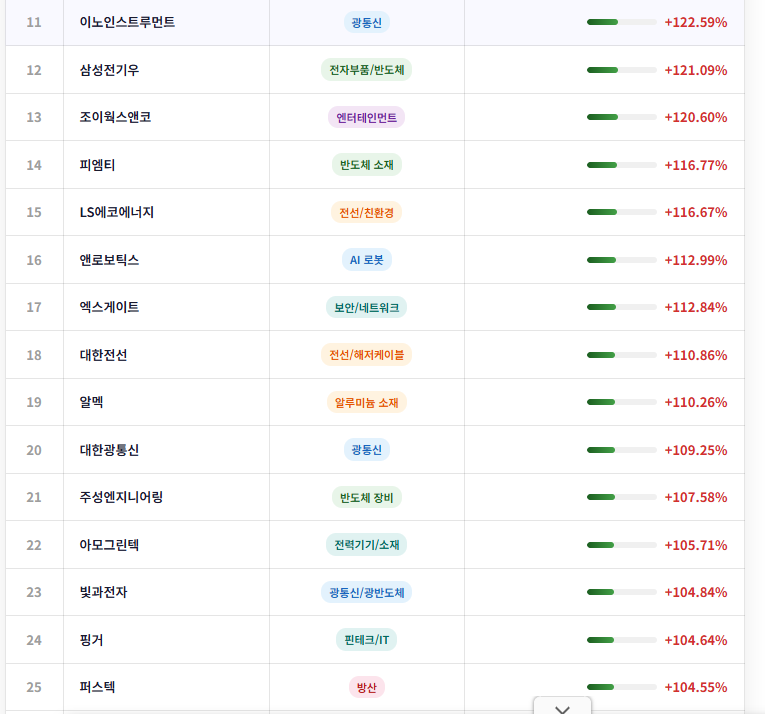Select stock name 알멕
Screen dimensions: 765x714
pos(91,402)
